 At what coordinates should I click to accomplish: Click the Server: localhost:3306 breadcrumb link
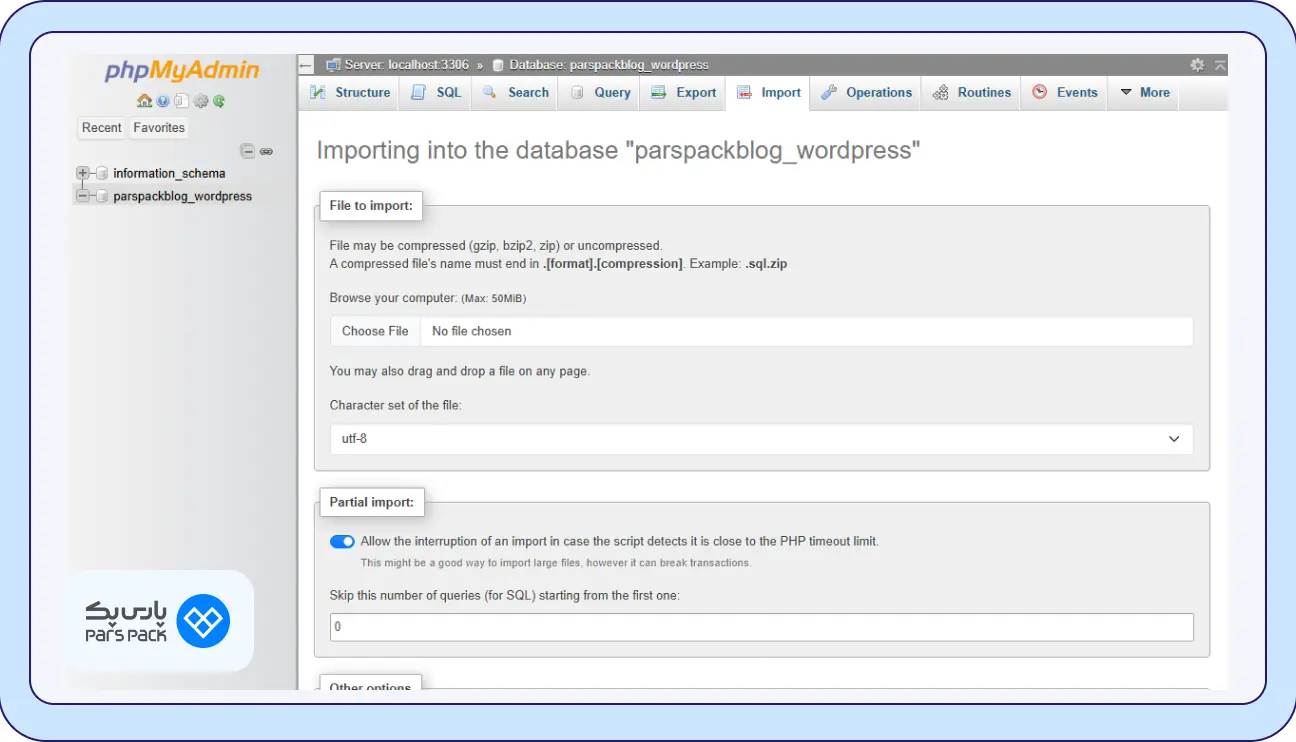[x=407, y=65]
